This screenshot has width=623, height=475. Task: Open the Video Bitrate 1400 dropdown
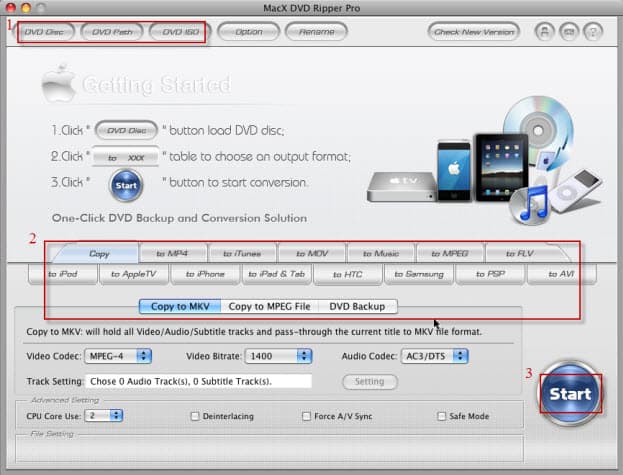pyautogui.click(x=278, y=356)
